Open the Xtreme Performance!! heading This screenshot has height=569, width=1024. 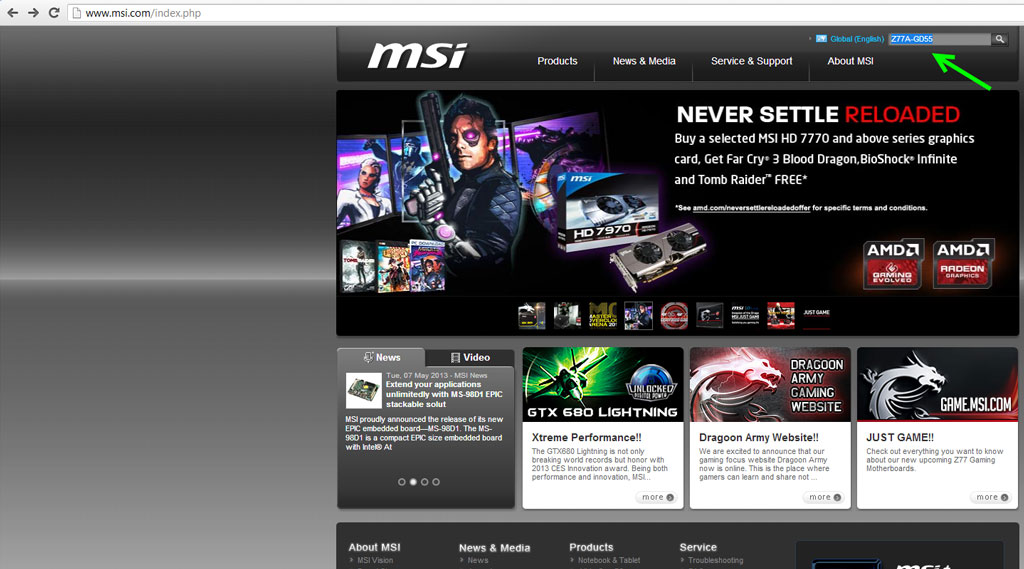(586, 438)
